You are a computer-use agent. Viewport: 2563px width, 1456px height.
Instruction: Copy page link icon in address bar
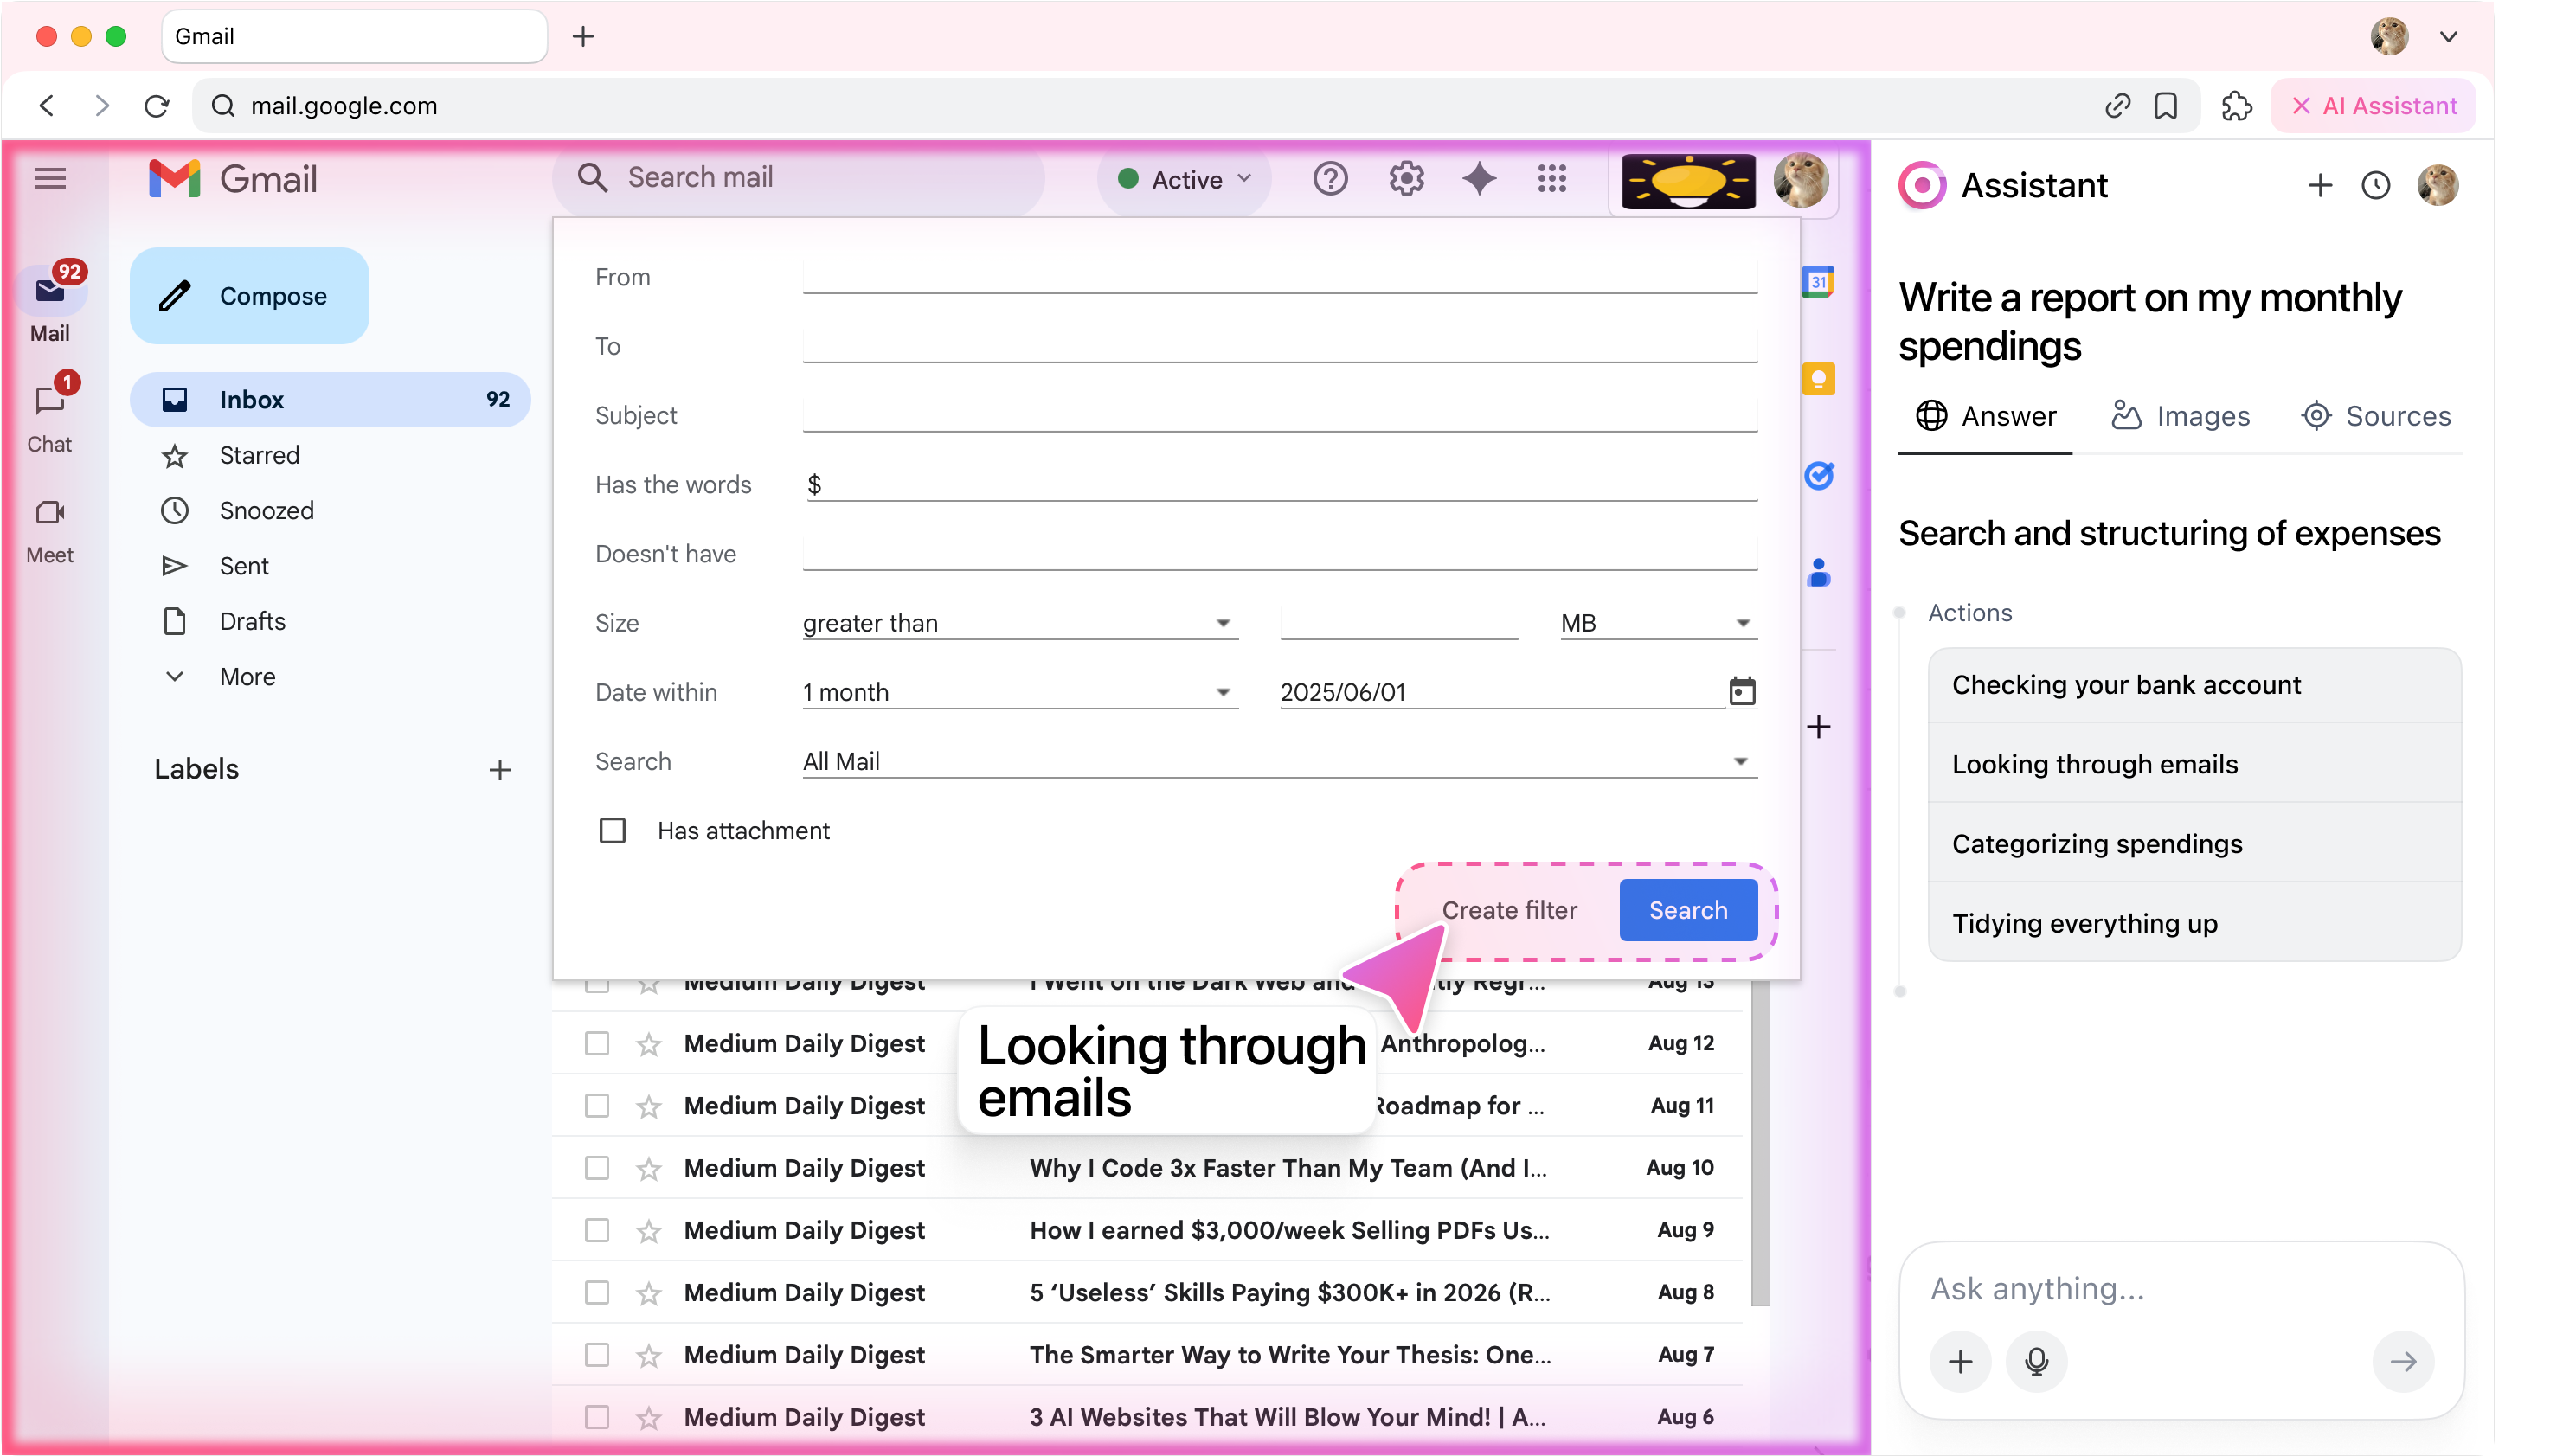tap(2117, 106)
